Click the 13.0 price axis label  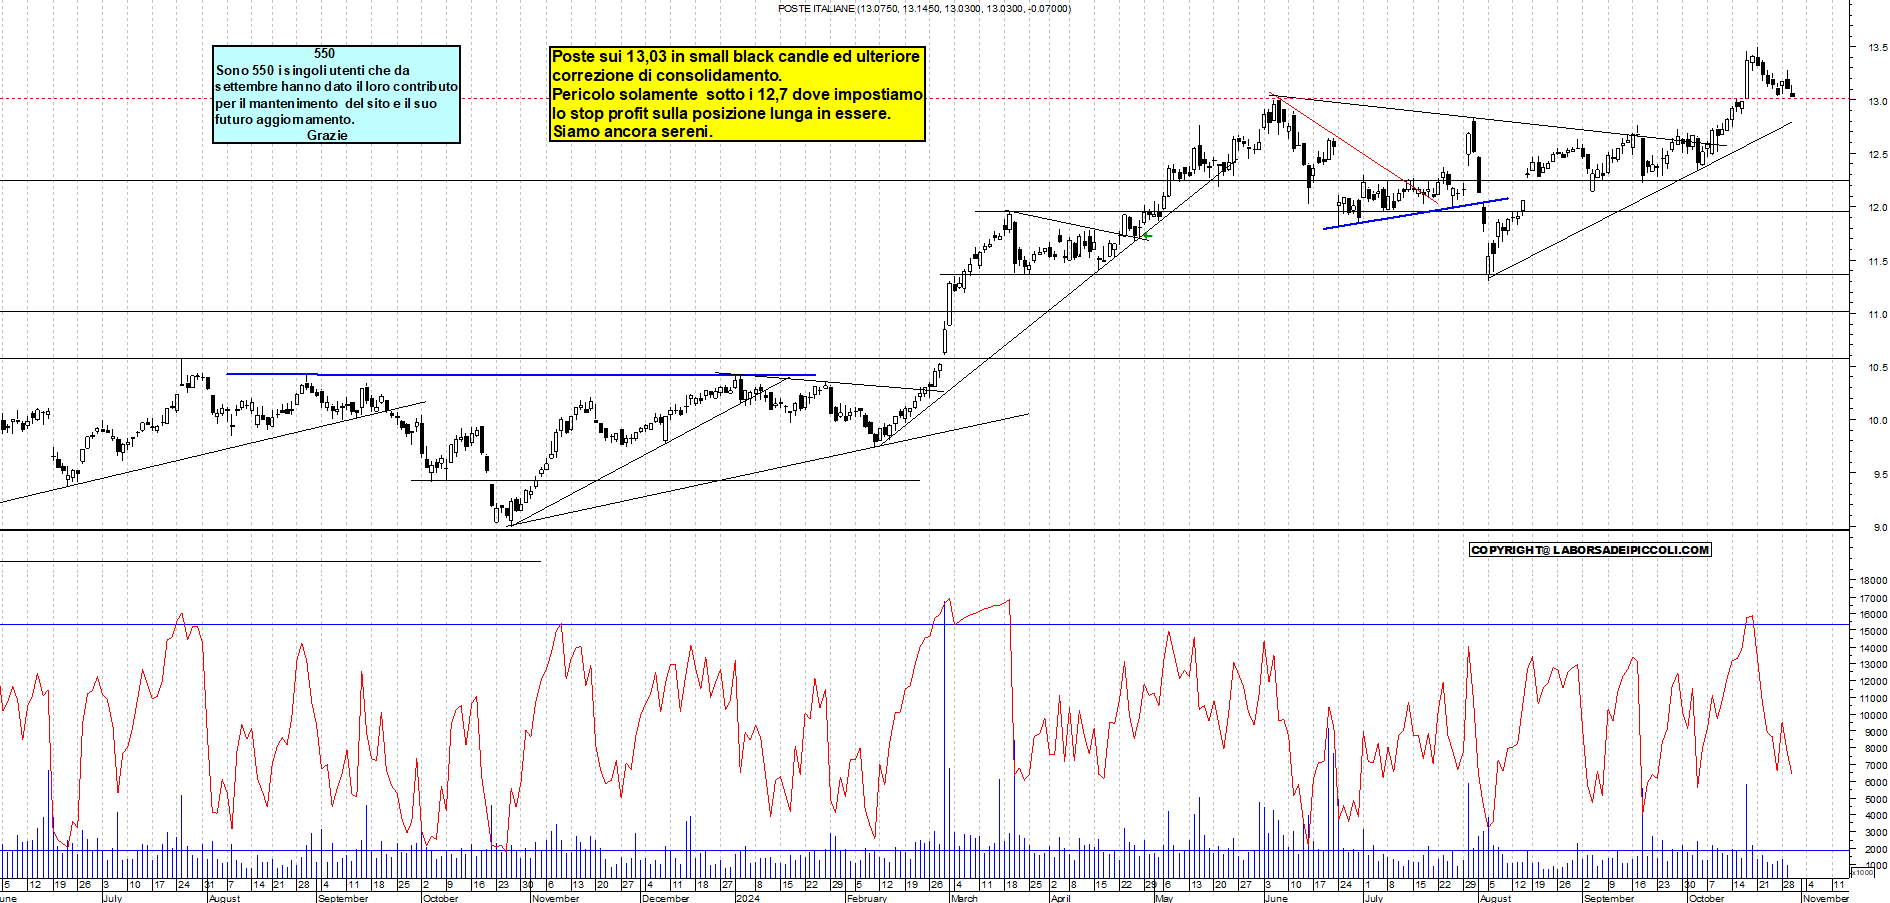(1877, 102)
